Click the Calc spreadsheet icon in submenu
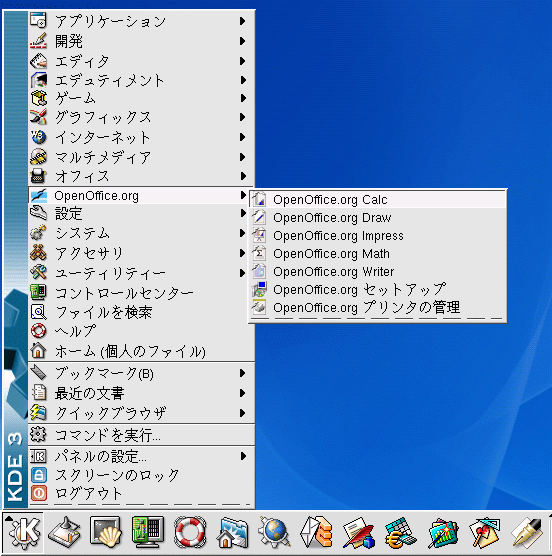 coord(259,199)
